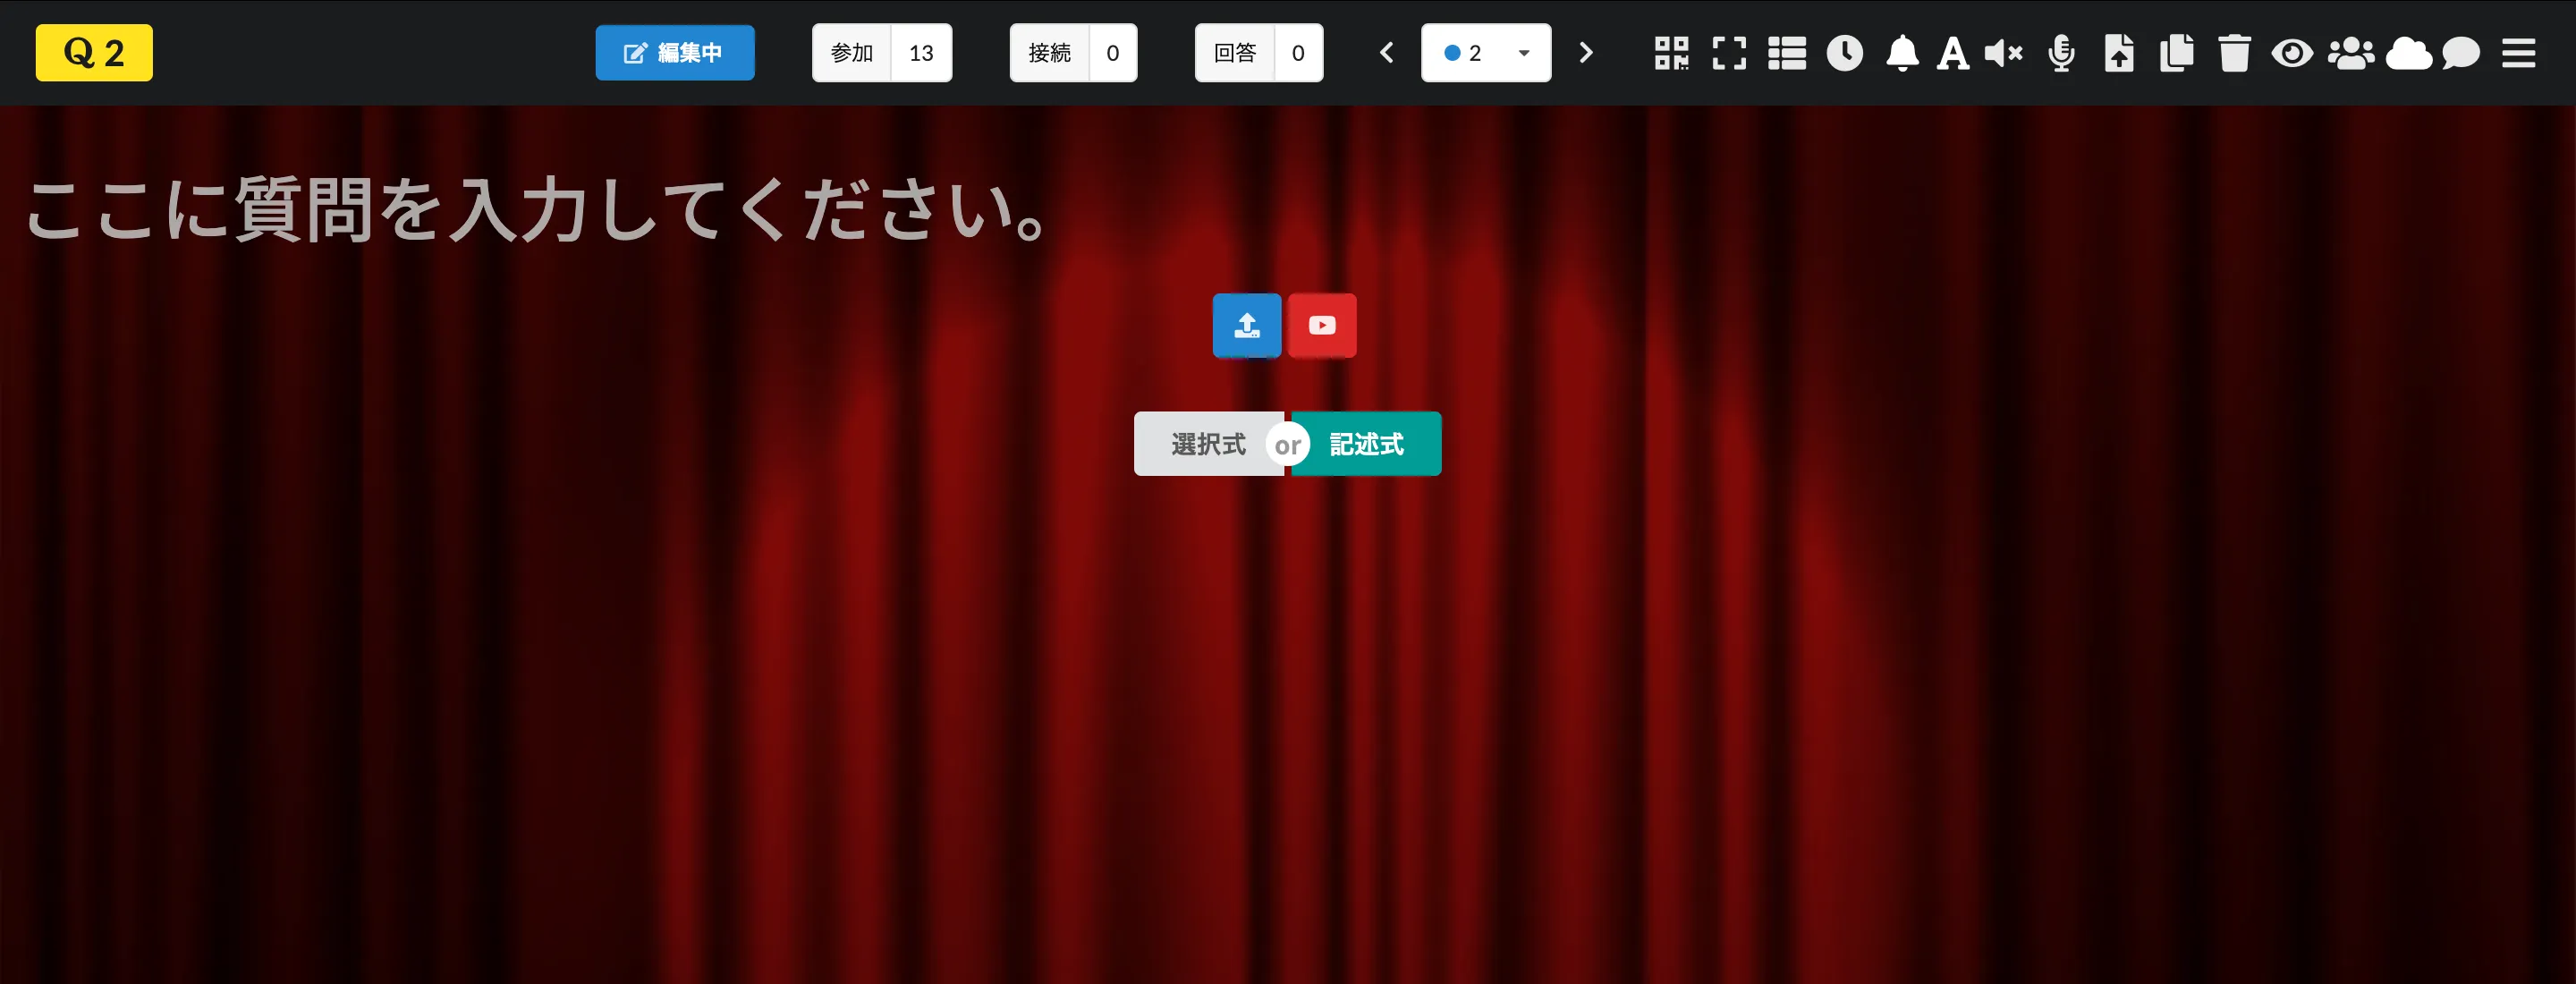Image resolution: width=2576 pixels, height=984 pixels.
Task: Click the file import arrow icon
Action: coord(2119,53)
